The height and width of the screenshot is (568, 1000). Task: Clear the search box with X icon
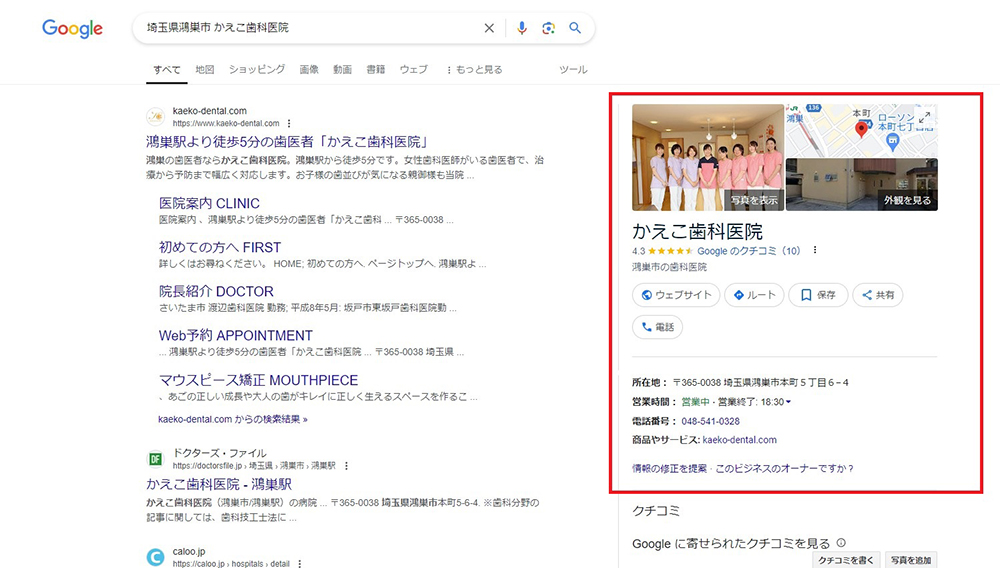(489, 28)
